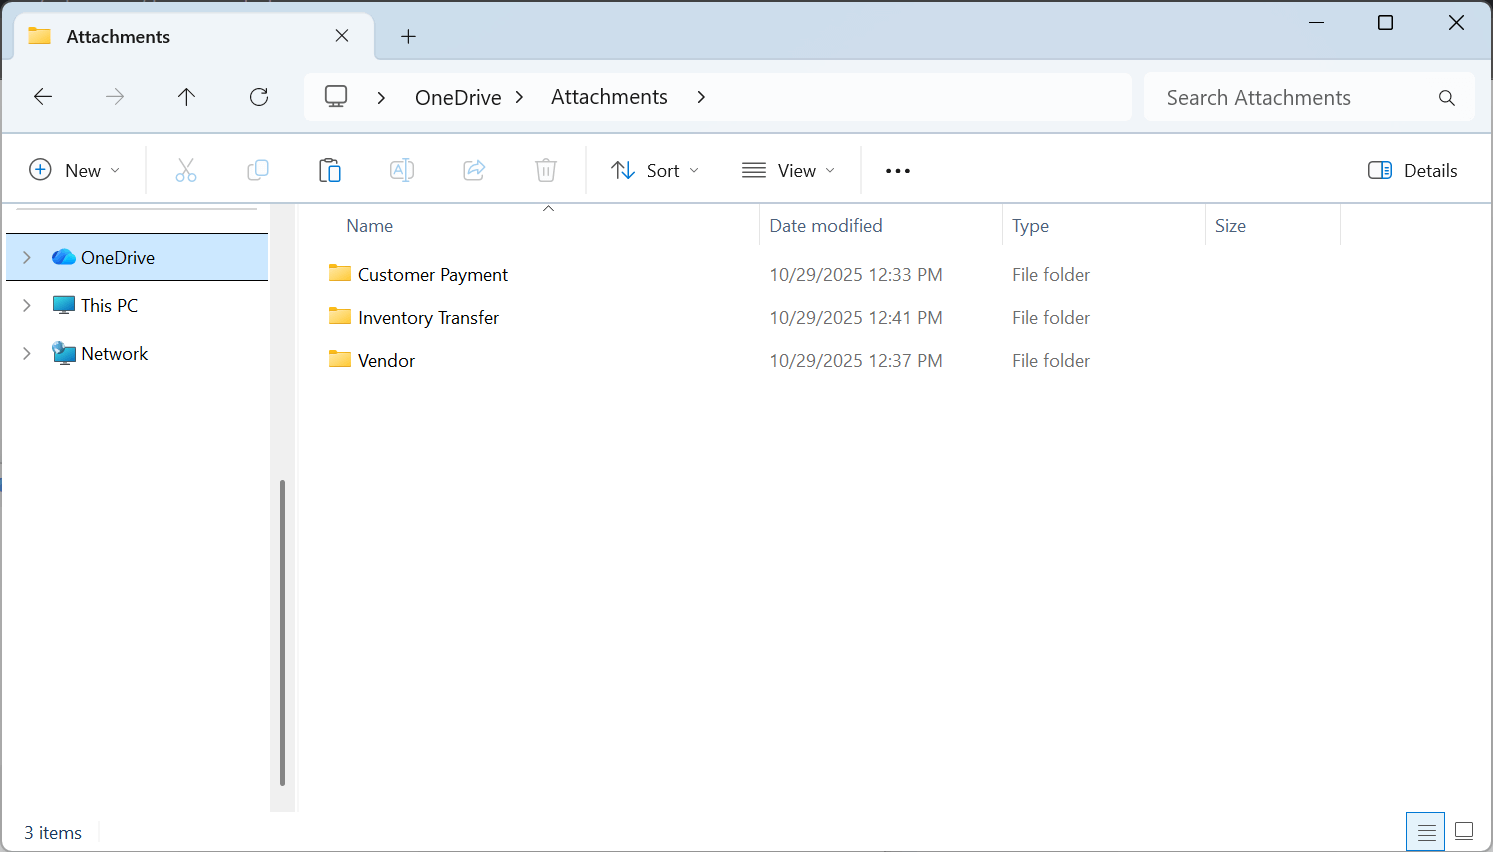Click the Paste clipboard icon

(x=330, y=170)
